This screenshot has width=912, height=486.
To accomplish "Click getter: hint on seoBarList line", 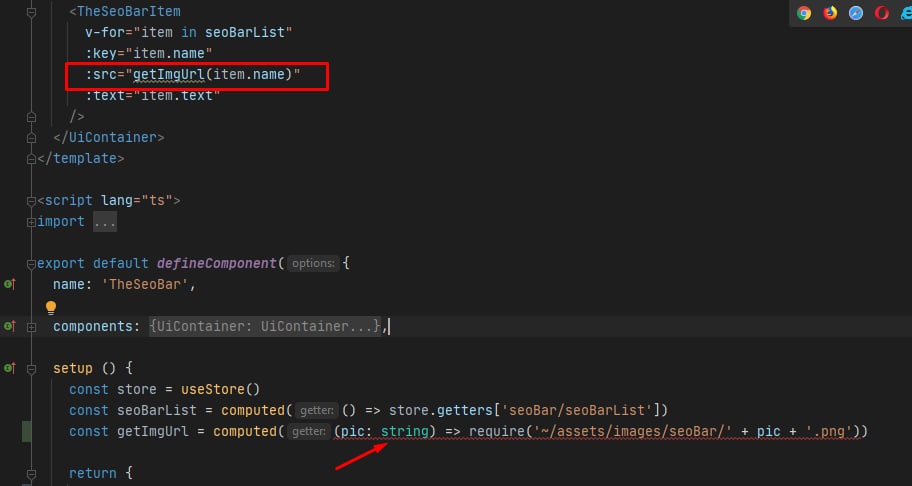I will [317, 410].
